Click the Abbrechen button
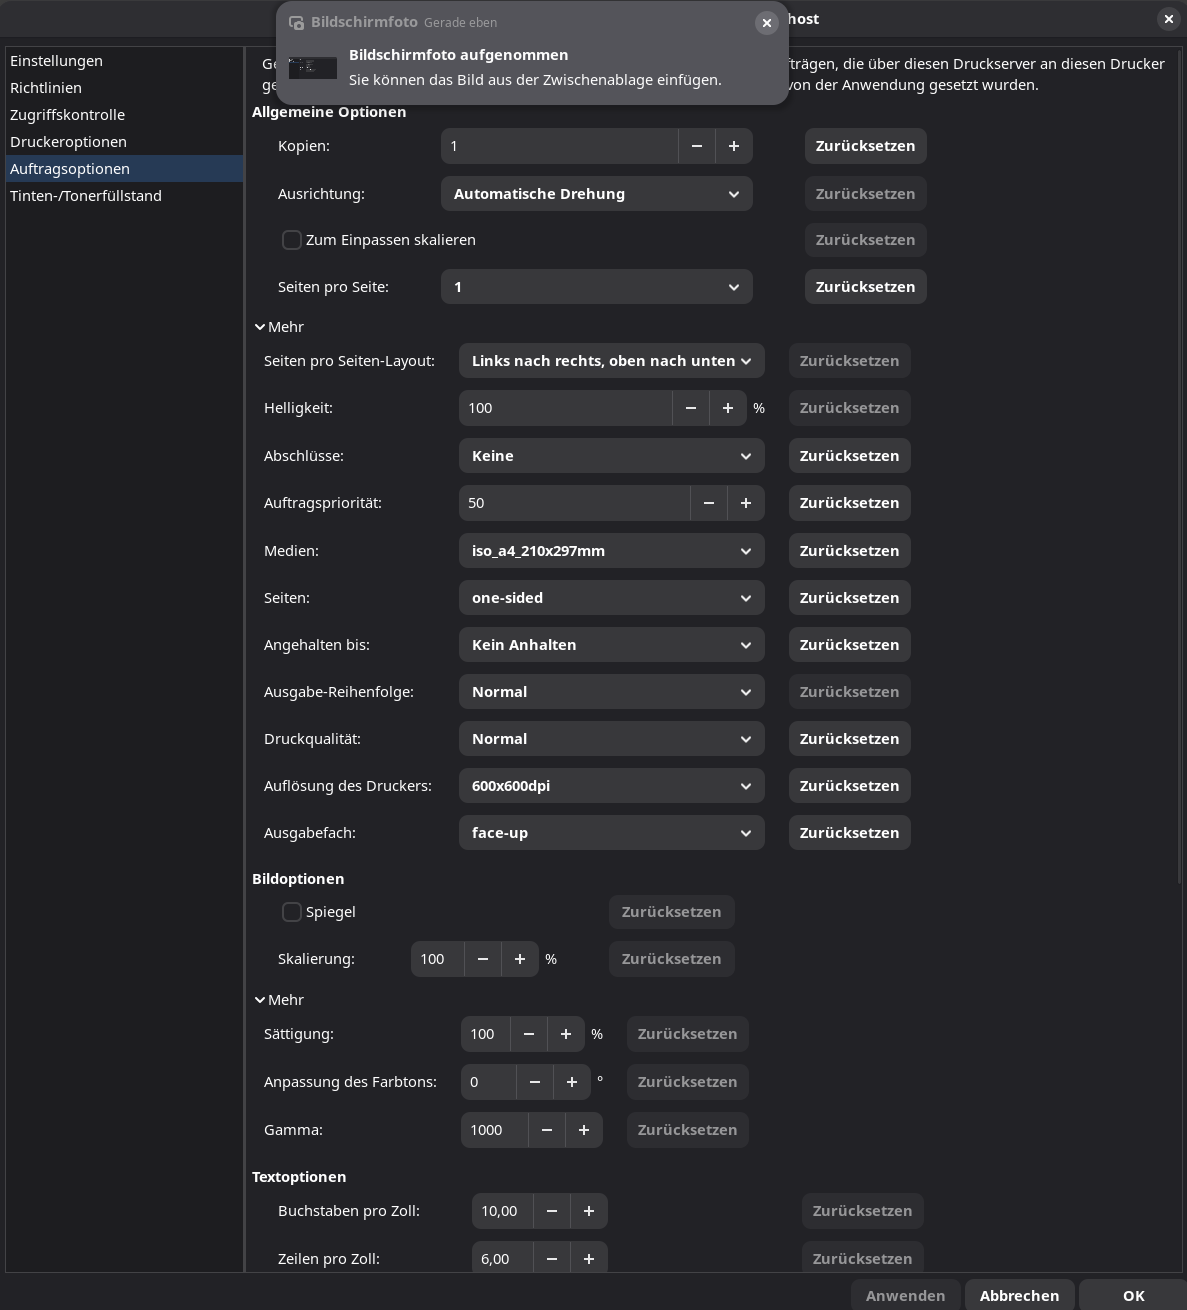This screenshot has height=1310, width=1187. (x=1019, y=1295)
